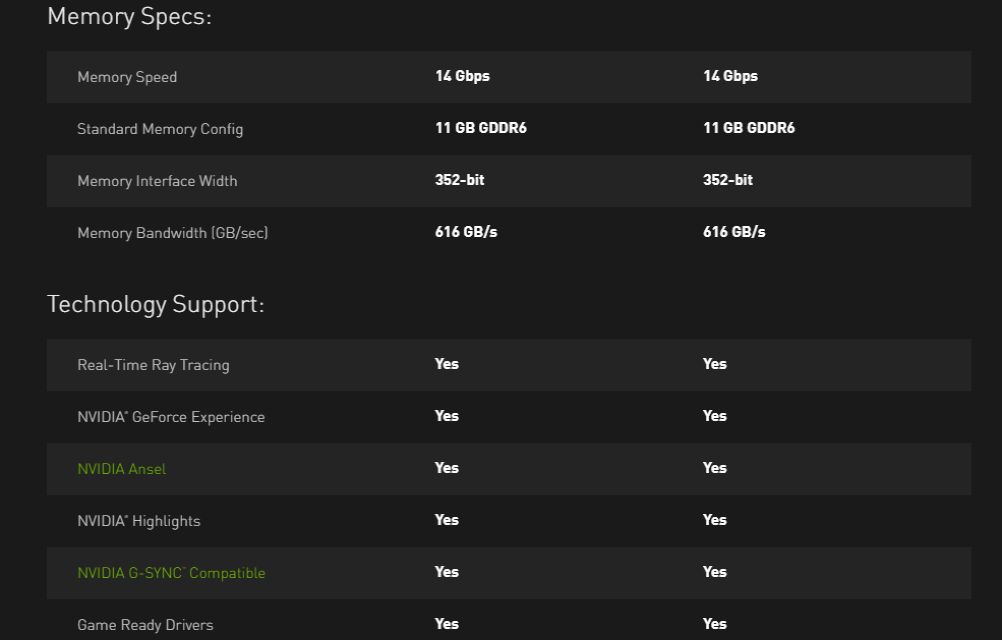Select Yes next to Real-Time Ray Tracing
1002x640 pixels.
pos(446,364)
